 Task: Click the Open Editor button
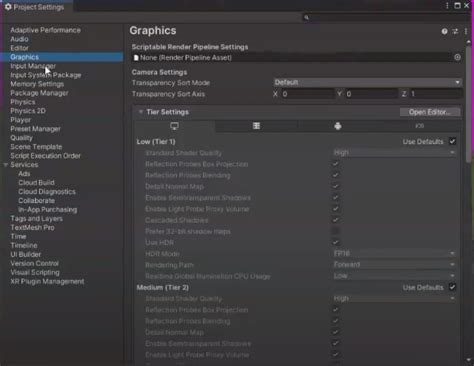coord(430,112)
